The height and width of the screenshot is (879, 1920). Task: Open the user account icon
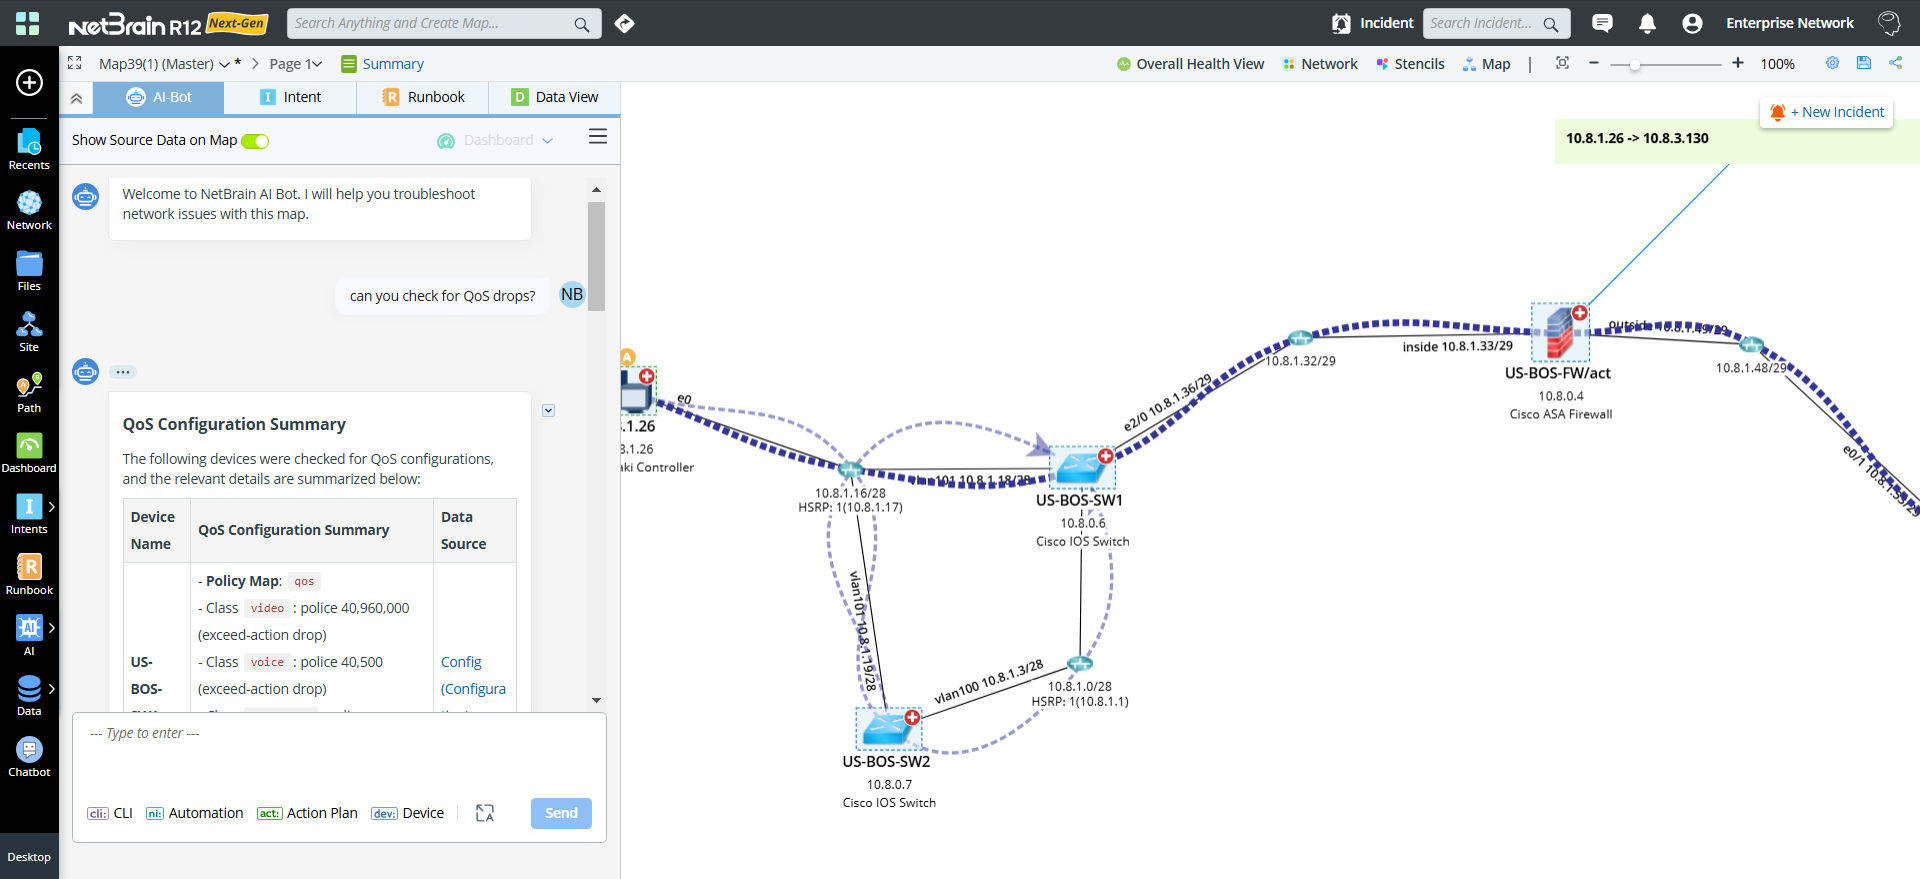point(1692,23)
